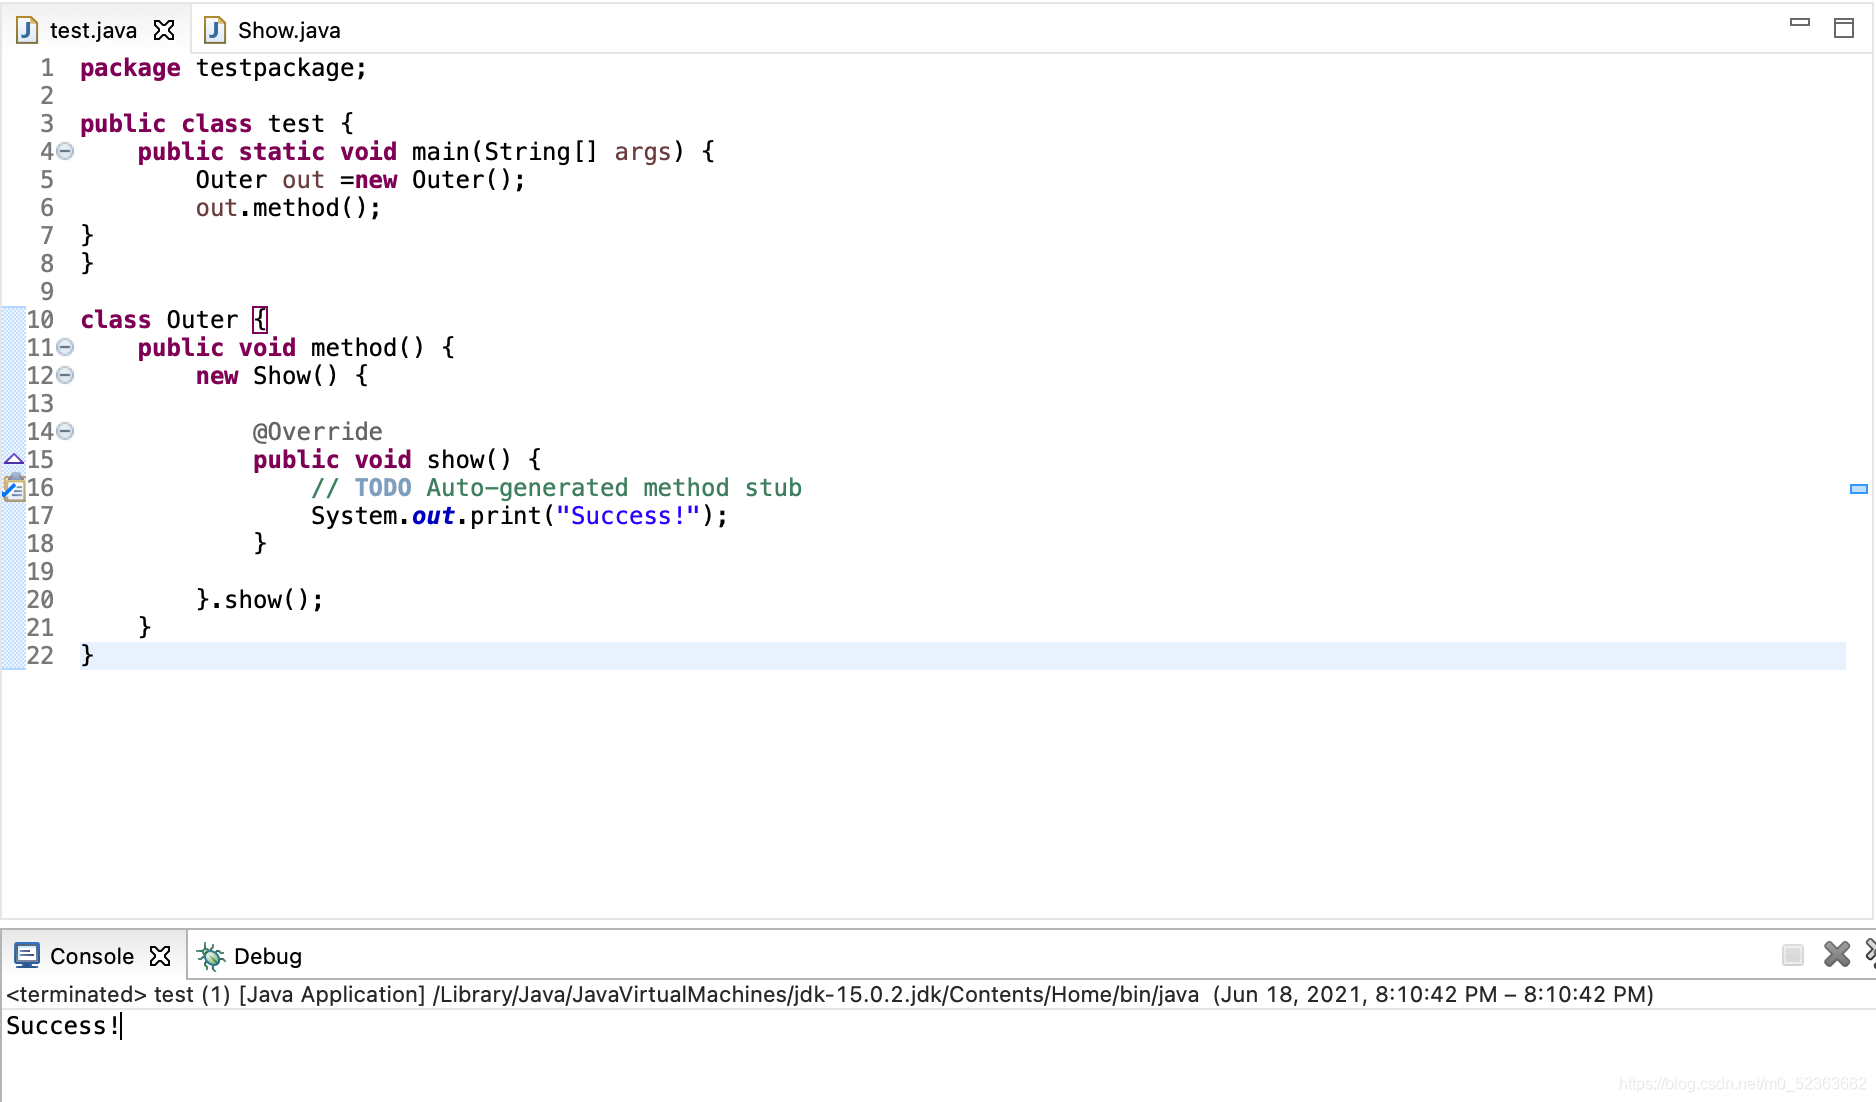Minimize the editor area

(x=1800, y=22)
